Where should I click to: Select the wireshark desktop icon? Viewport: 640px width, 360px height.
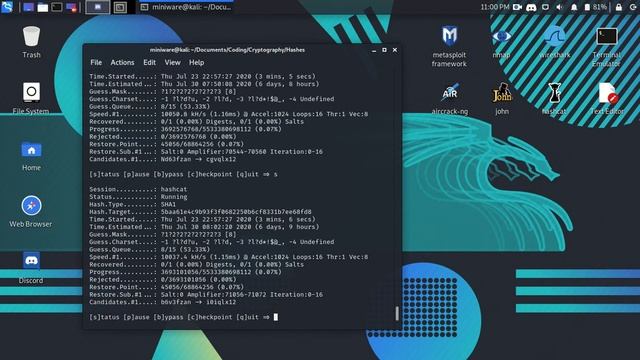(x=554, y=42)
